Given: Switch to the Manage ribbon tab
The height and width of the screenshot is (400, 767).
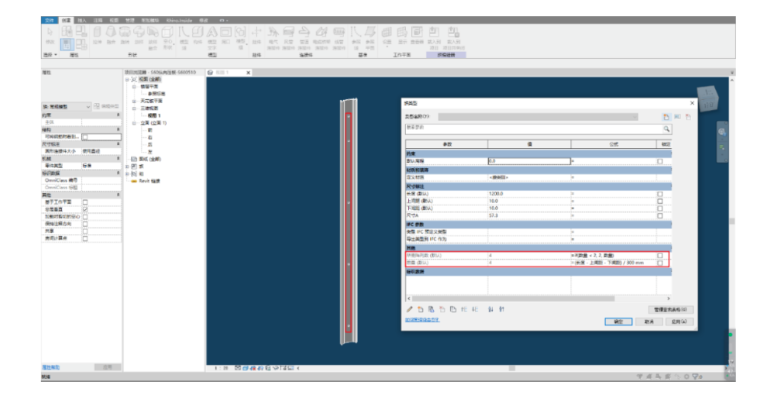Looking at the screenshot, I should pos(130,20).
